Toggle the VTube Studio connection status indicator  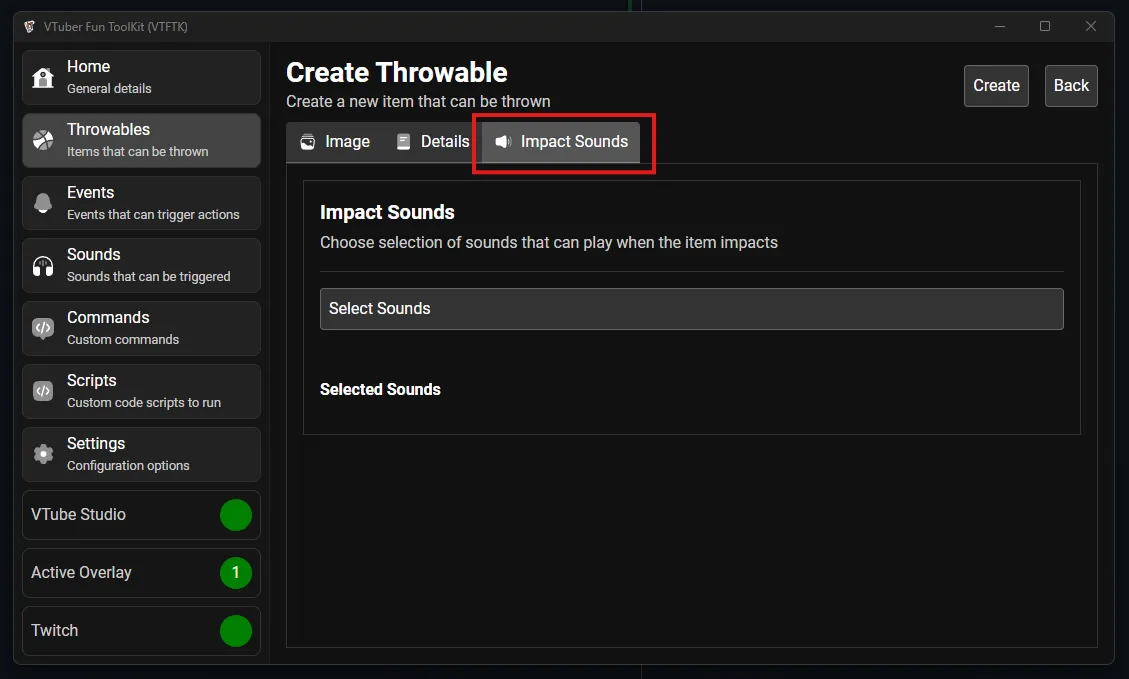point(236,515)
